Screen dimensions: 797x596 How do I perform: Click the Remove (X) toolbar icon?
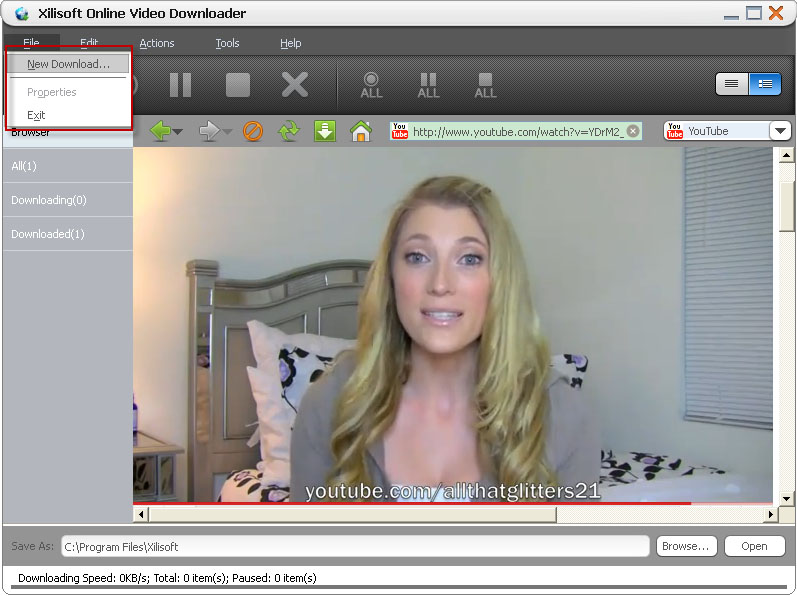coord(295,85)
